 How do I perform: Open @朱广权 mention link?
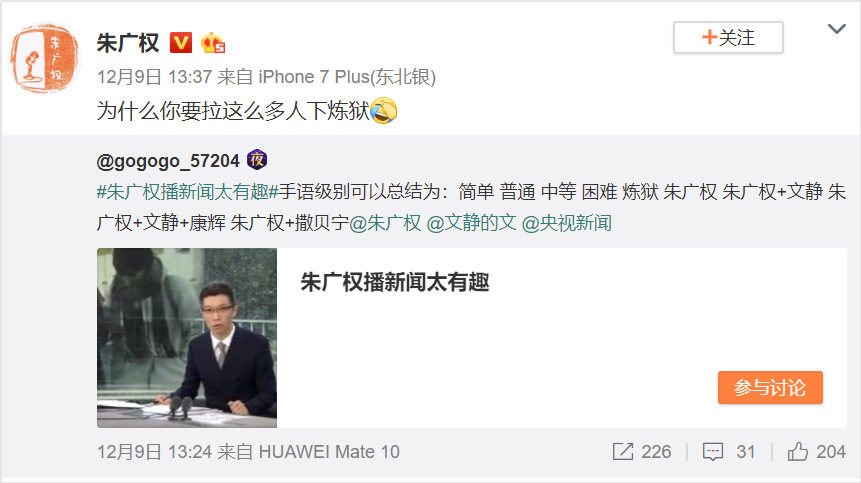pyautogui.click(x=385, y=223)
